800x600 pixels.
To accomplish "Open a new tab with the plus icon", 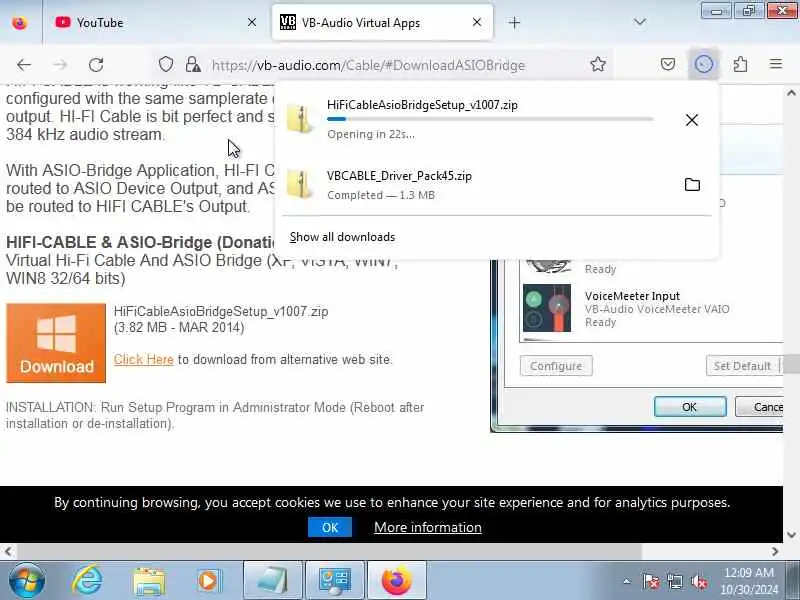I will tap(514, 22).
